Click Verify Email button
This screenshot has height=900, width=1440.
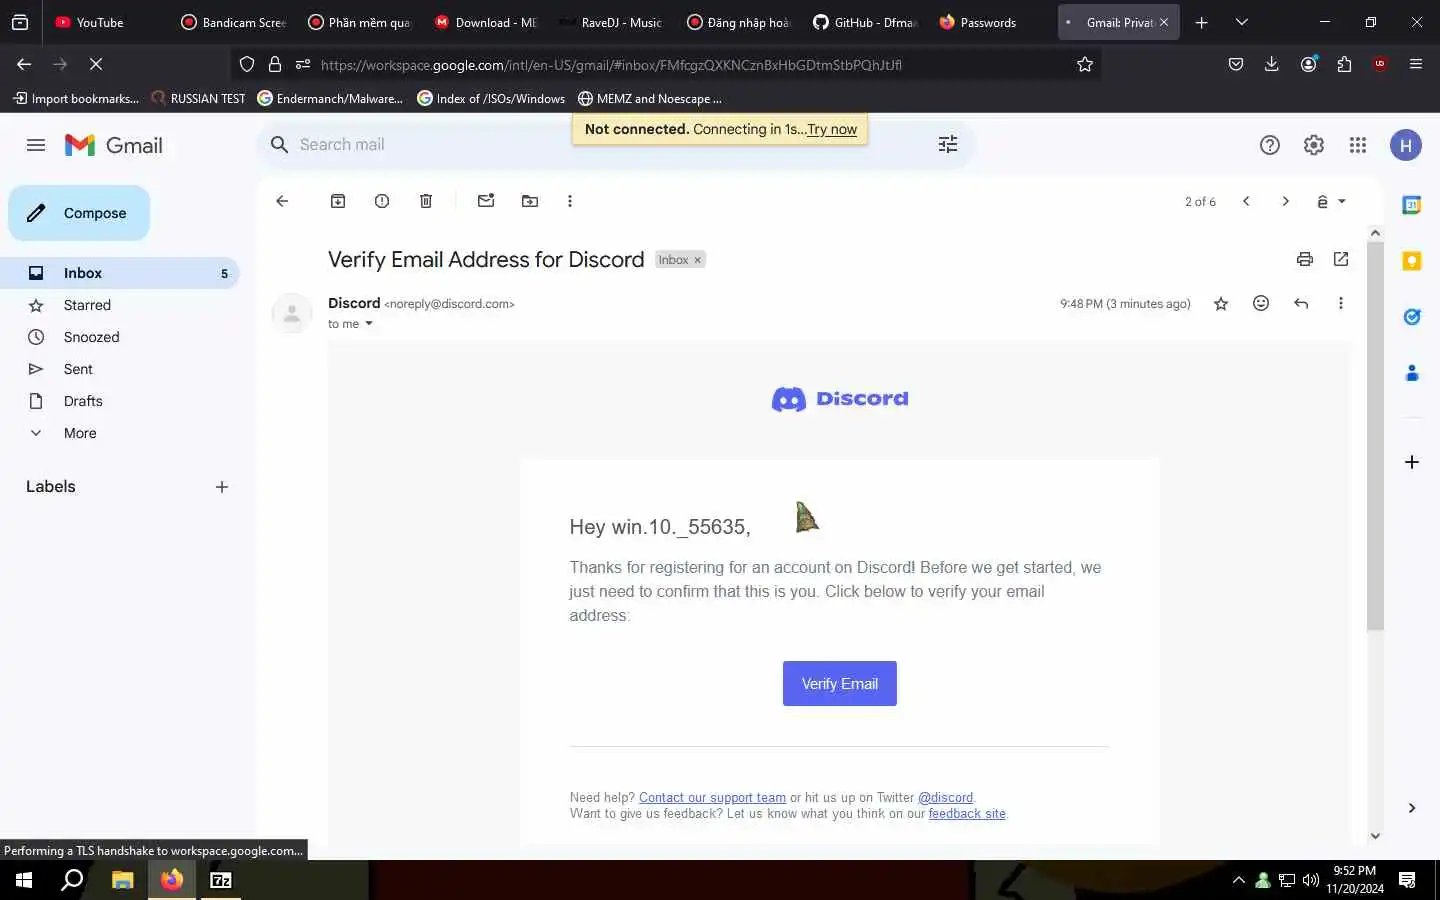[840, 684]
